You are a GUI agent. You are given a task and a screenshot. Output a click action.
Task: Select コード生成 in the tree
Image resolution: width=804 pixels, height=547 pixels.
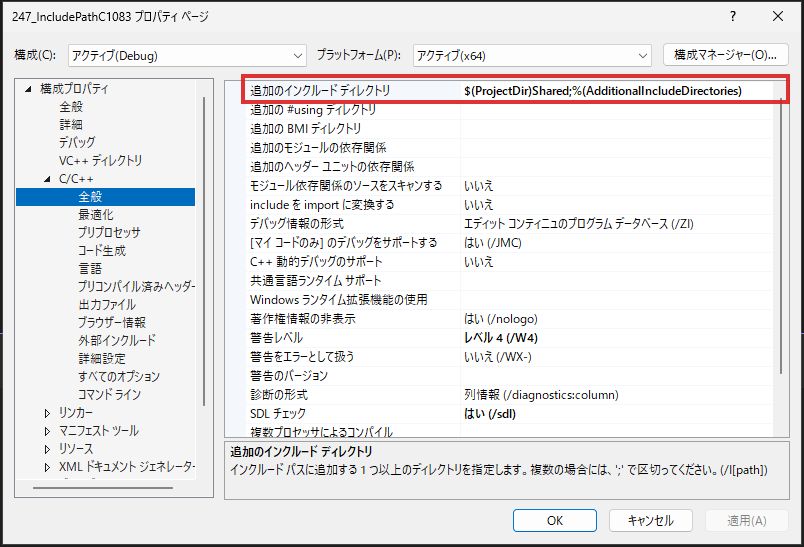point(102,251)
